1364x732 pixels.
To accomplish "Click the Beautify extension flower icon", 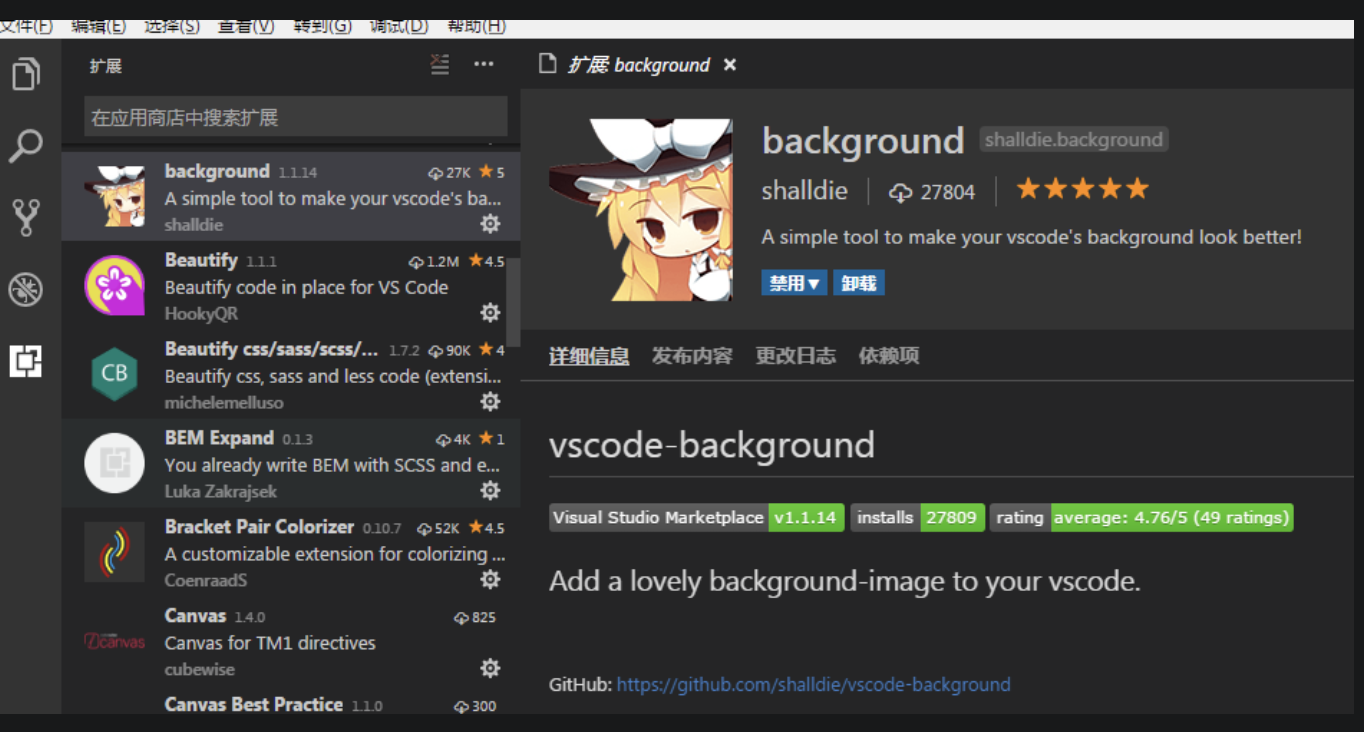I will pyautogui.click(x=114, y=286).
